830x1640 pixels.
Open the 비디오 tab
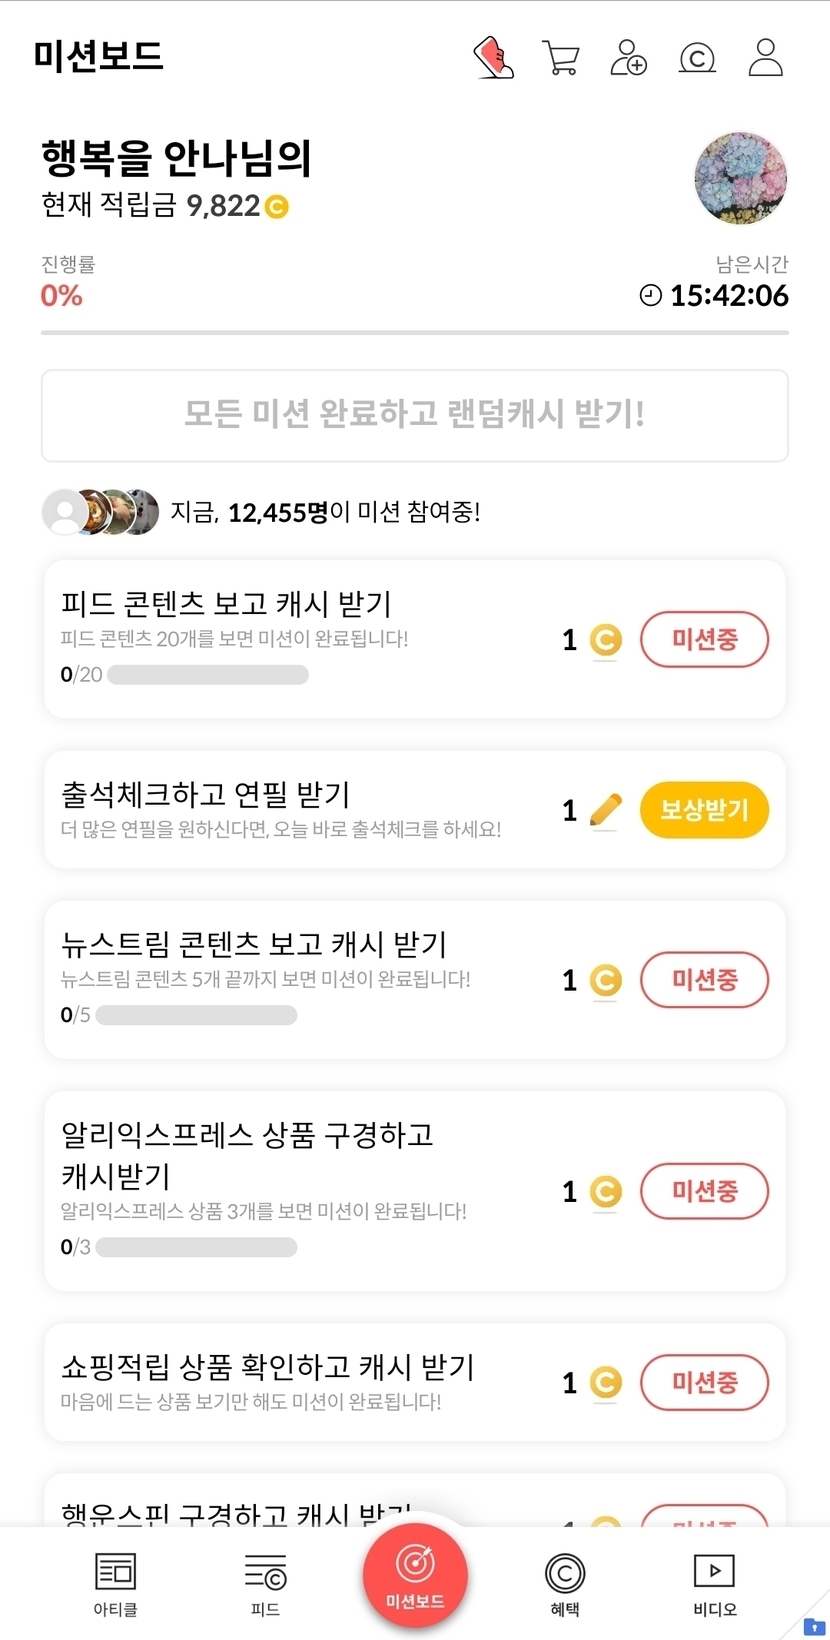(714, 1584)
